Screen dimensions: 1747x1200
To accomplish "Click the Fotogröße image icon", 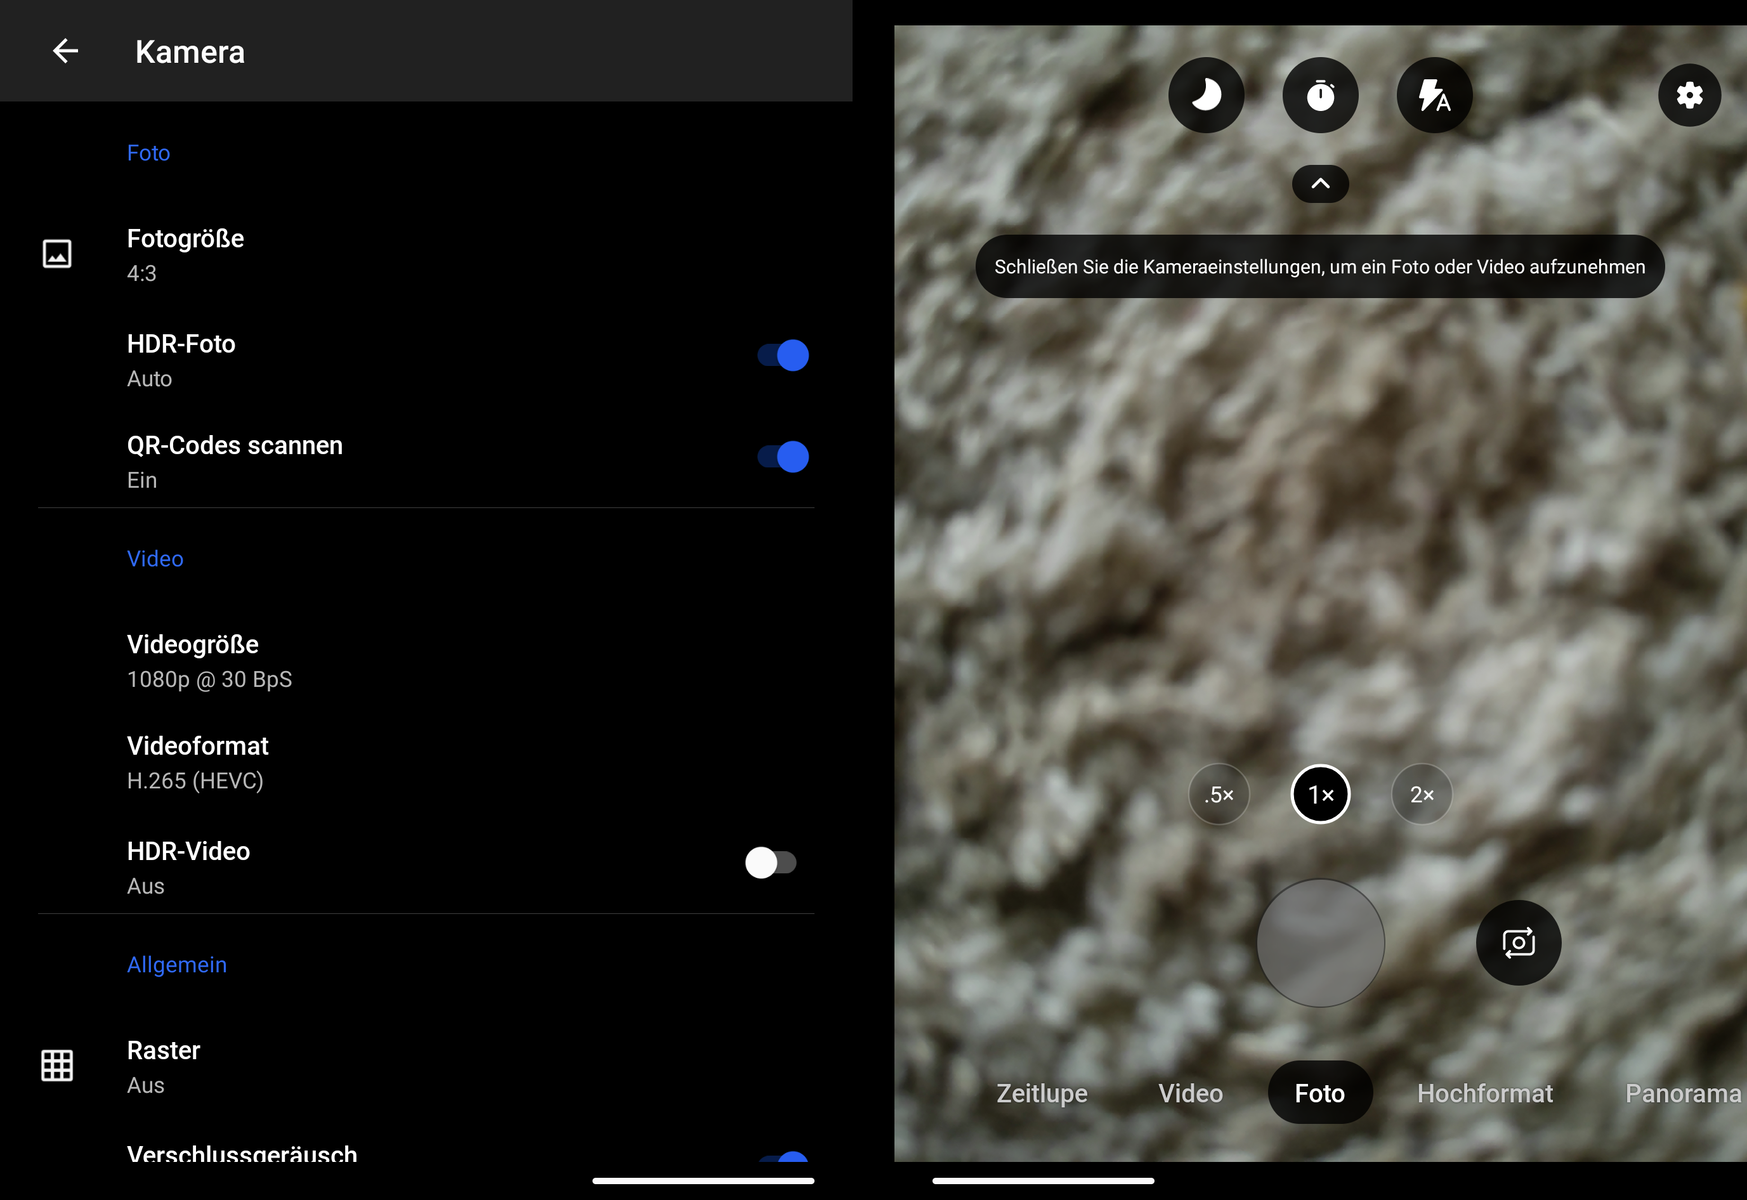I will [57, 254].
